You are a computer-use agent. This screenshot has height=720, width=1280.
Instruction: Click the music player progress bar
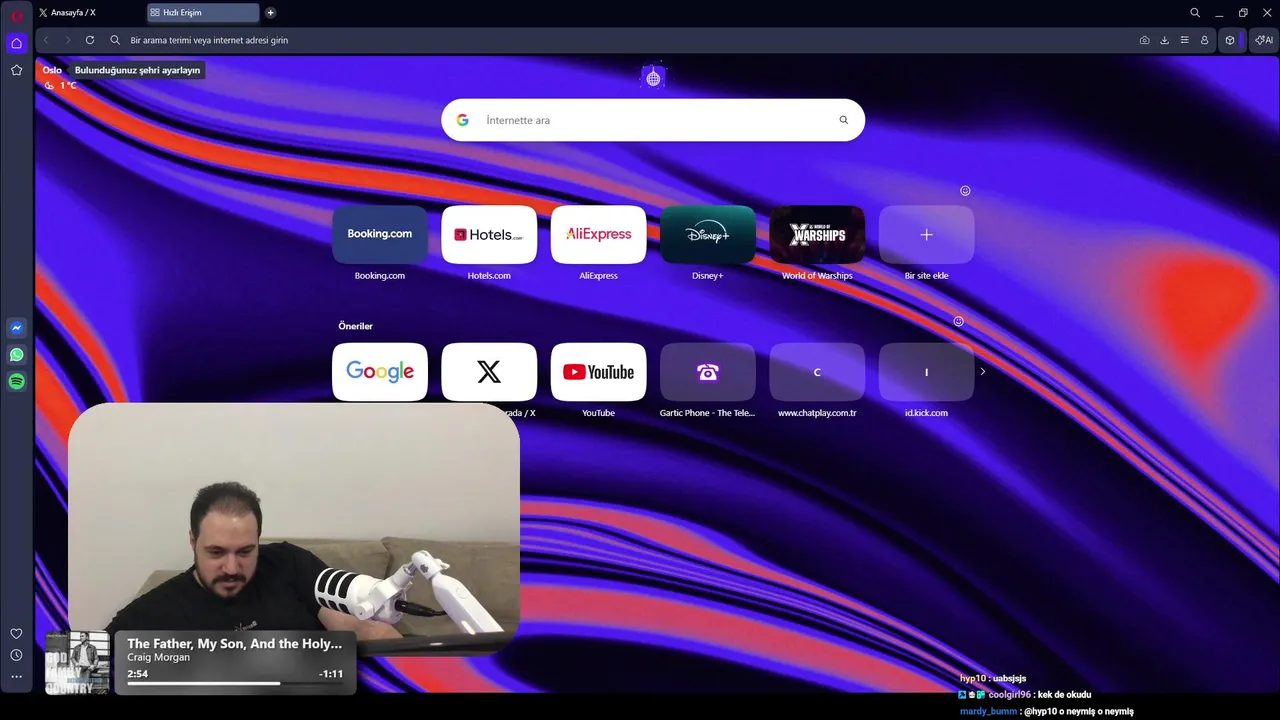point(235,684)
